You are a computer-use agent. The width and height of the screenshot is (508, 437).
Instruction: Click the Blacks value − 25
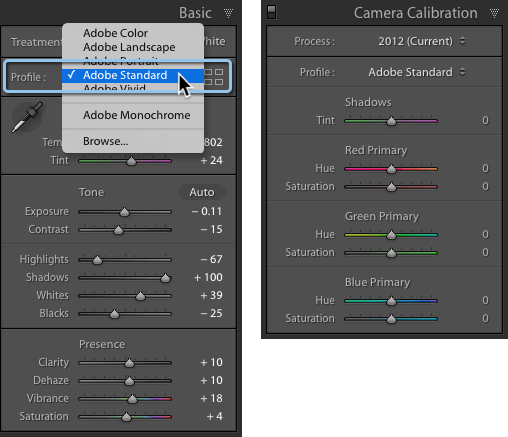pyautogui.click(x=211, y=313)
